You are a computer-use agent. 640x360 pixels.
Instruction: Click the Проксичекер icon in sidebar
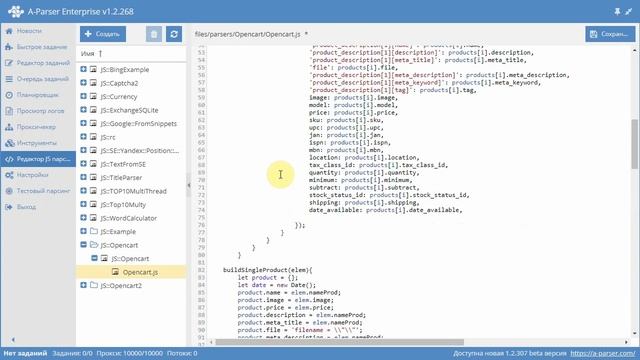9,127
